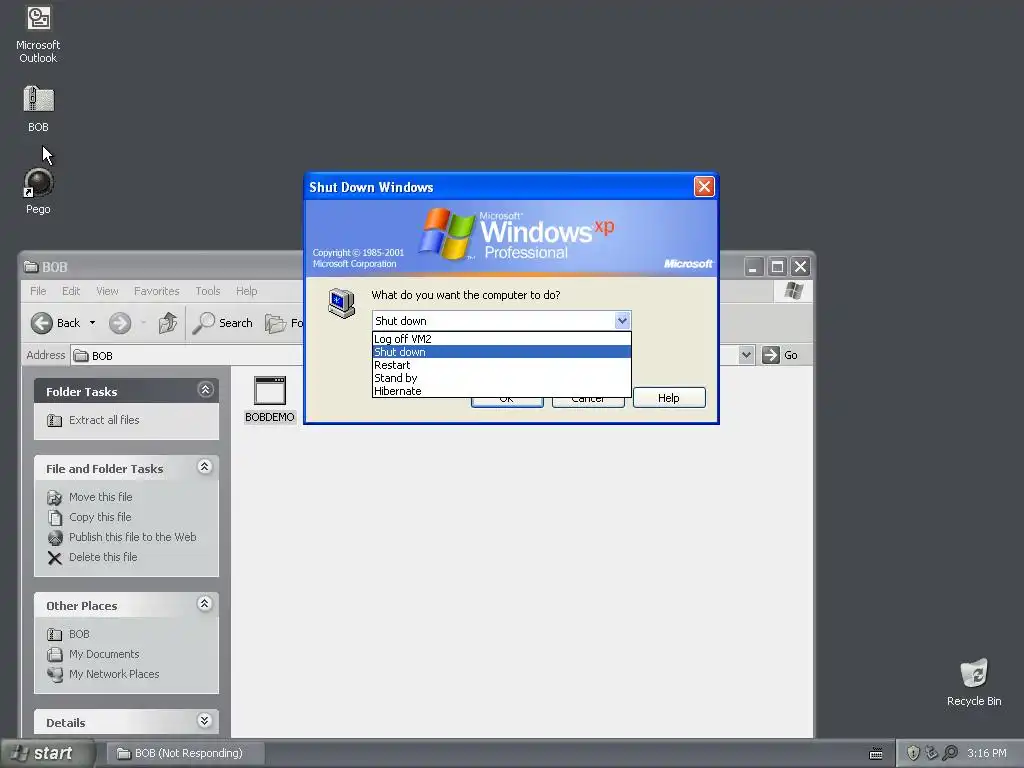Open Back button history dropdown arrow
1024x768 pixels.
(92, 323)
